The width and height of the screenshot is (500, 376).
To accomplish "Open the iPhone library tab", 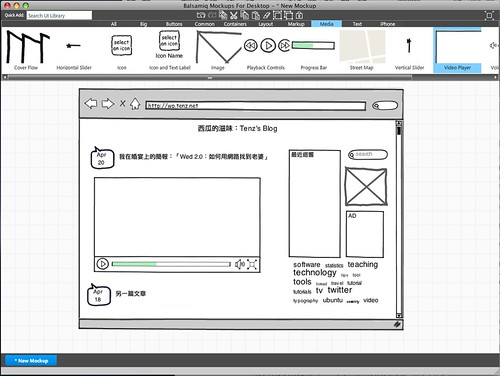I will pyautogui.click(x=387, y=24).
